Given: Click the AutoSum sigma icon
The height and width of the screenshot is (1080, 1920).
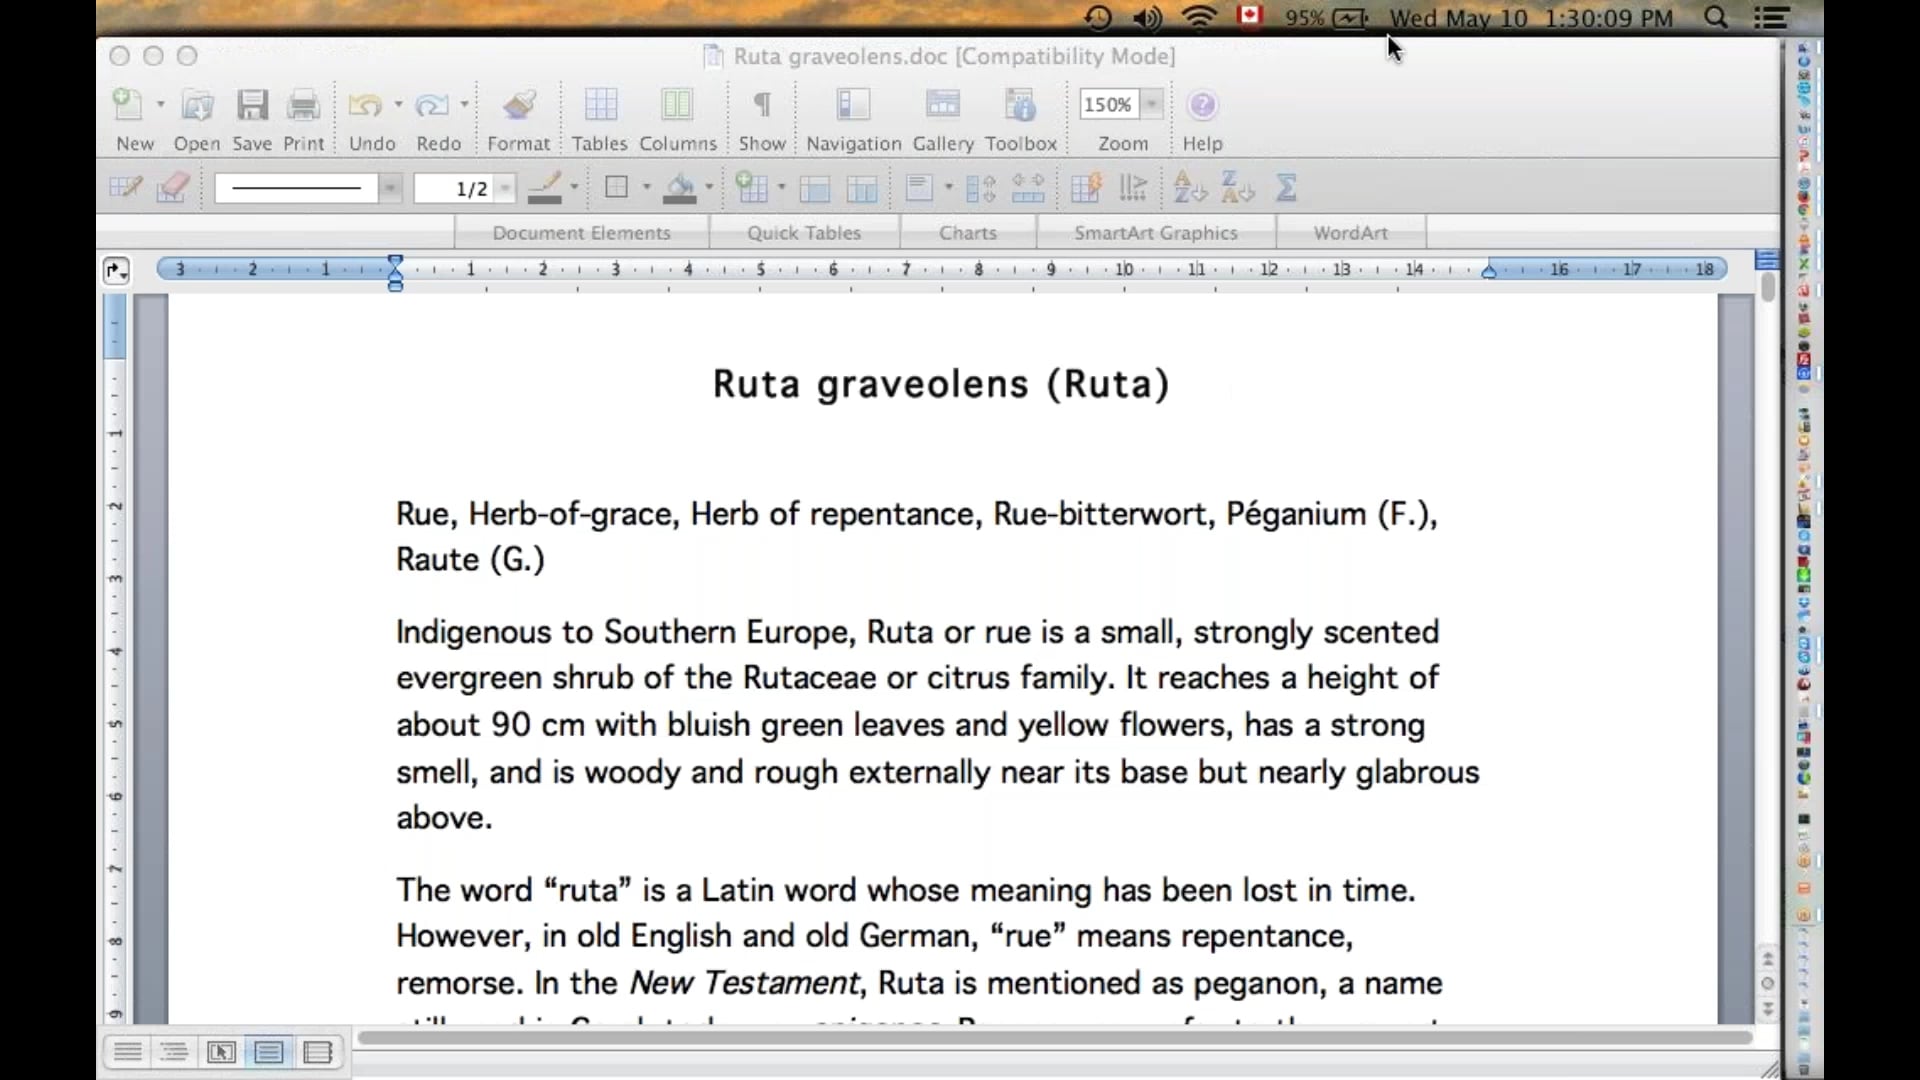Looking at the screenshot, I should (x=1286, y=188).
